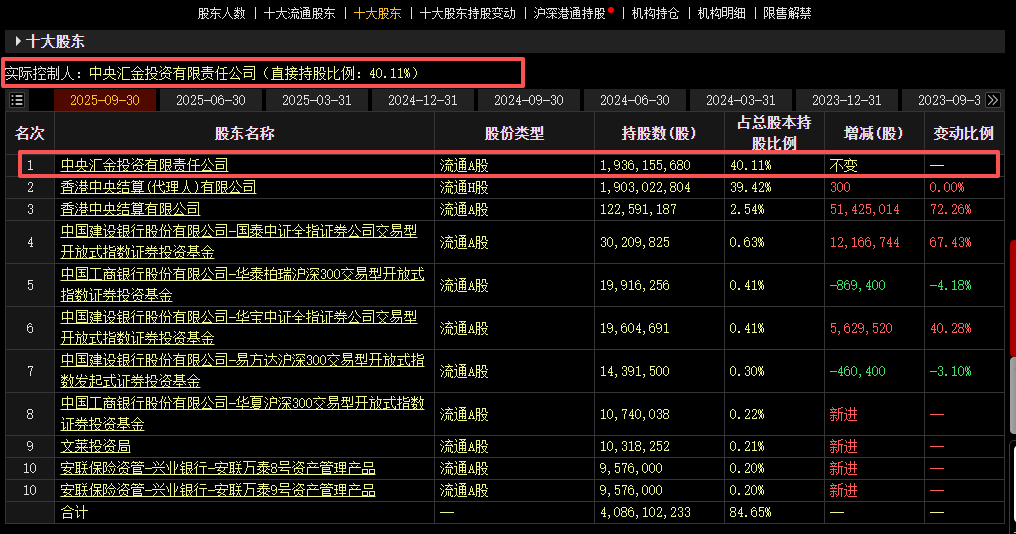Open the 机构明细 tab
1016x534 pixels.
click(721, 13)
